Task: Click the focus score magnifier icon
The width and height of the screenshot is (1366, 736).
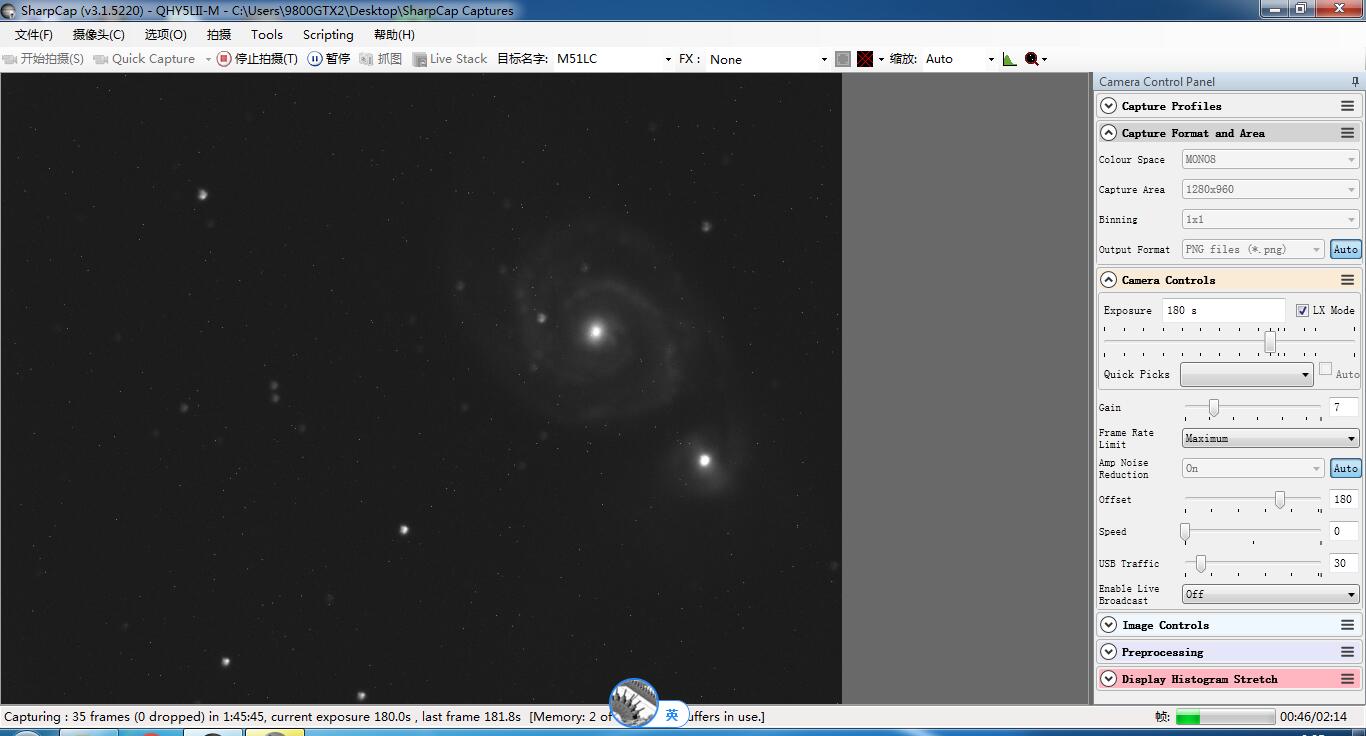Action: (1031, 59)
